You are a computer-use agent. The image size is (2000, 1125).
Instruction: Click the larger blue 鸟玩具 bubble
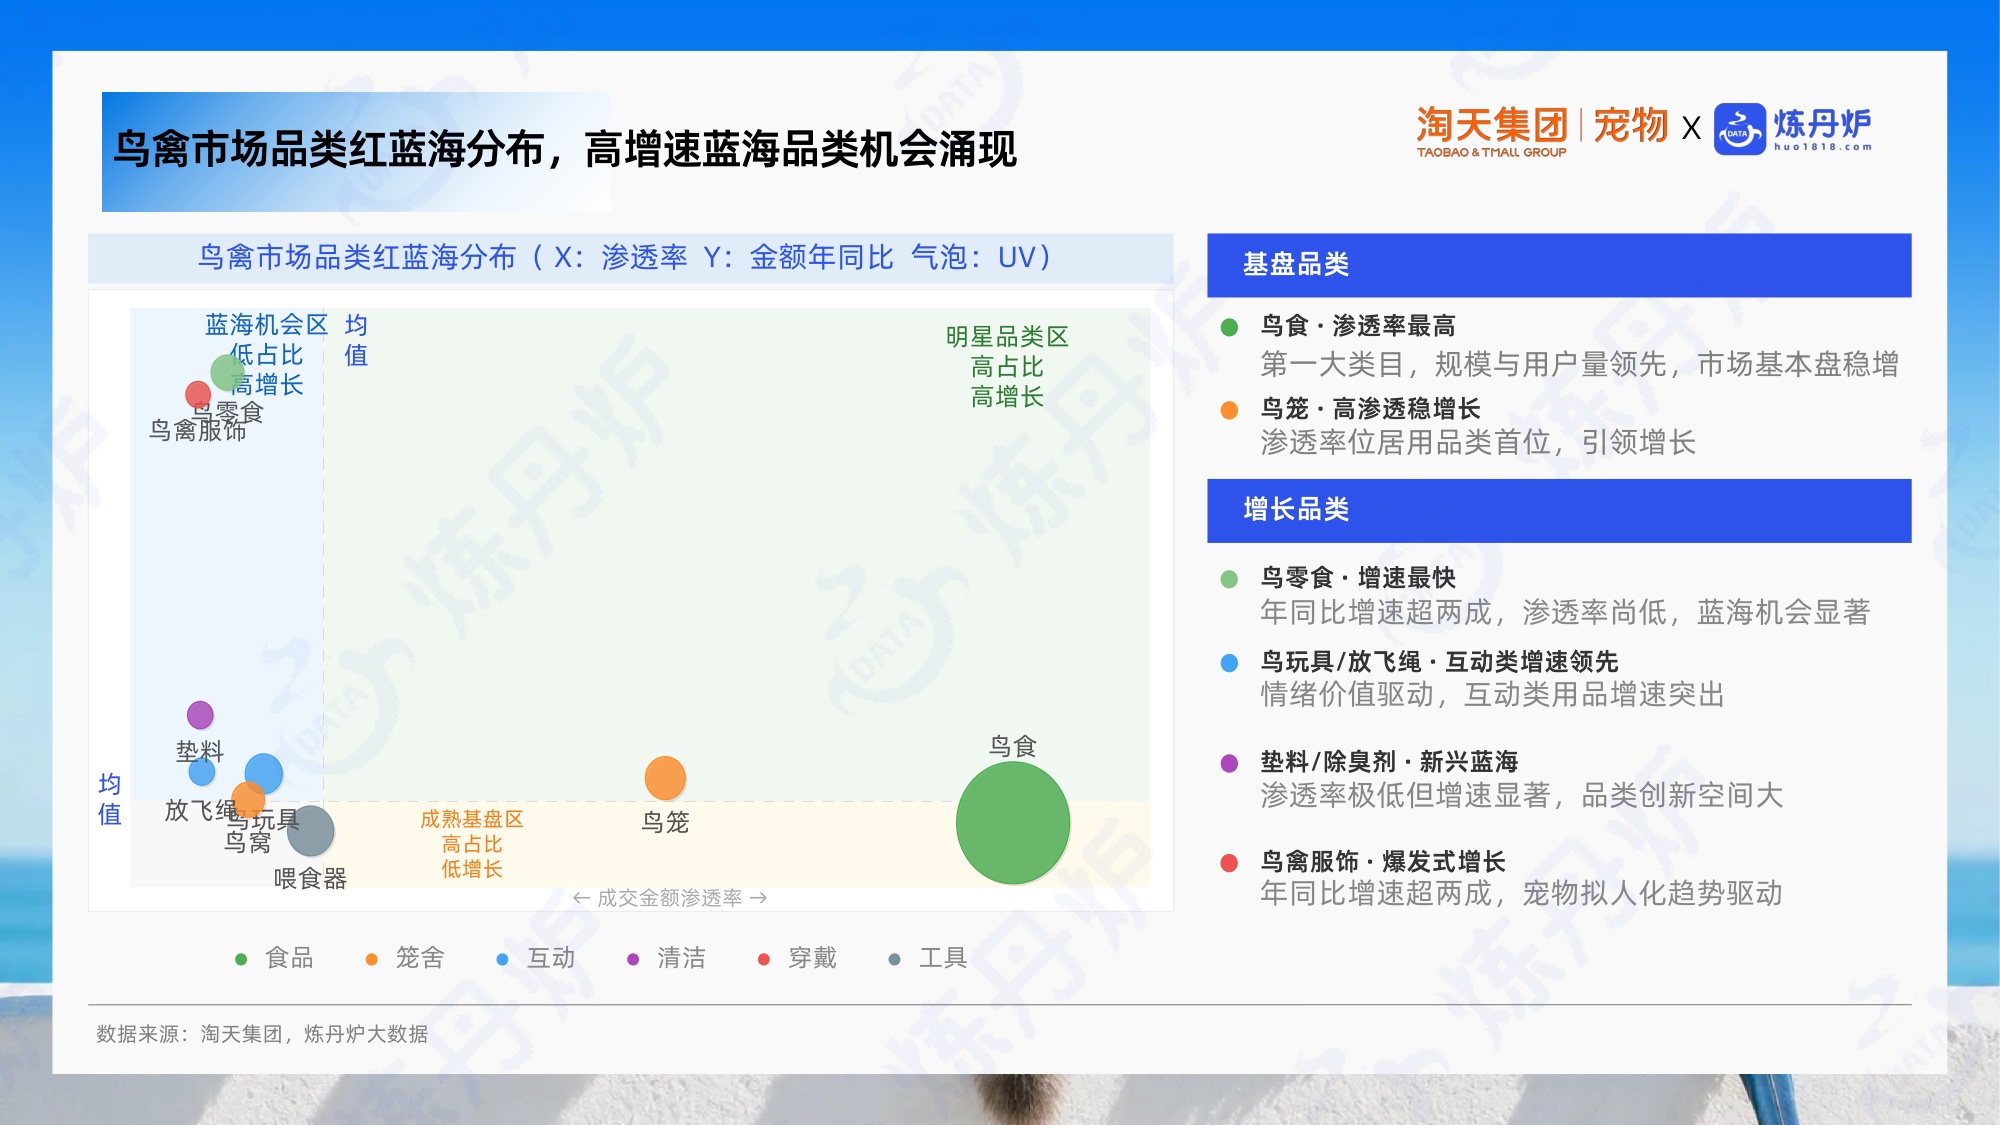click(x=264, y=773)
